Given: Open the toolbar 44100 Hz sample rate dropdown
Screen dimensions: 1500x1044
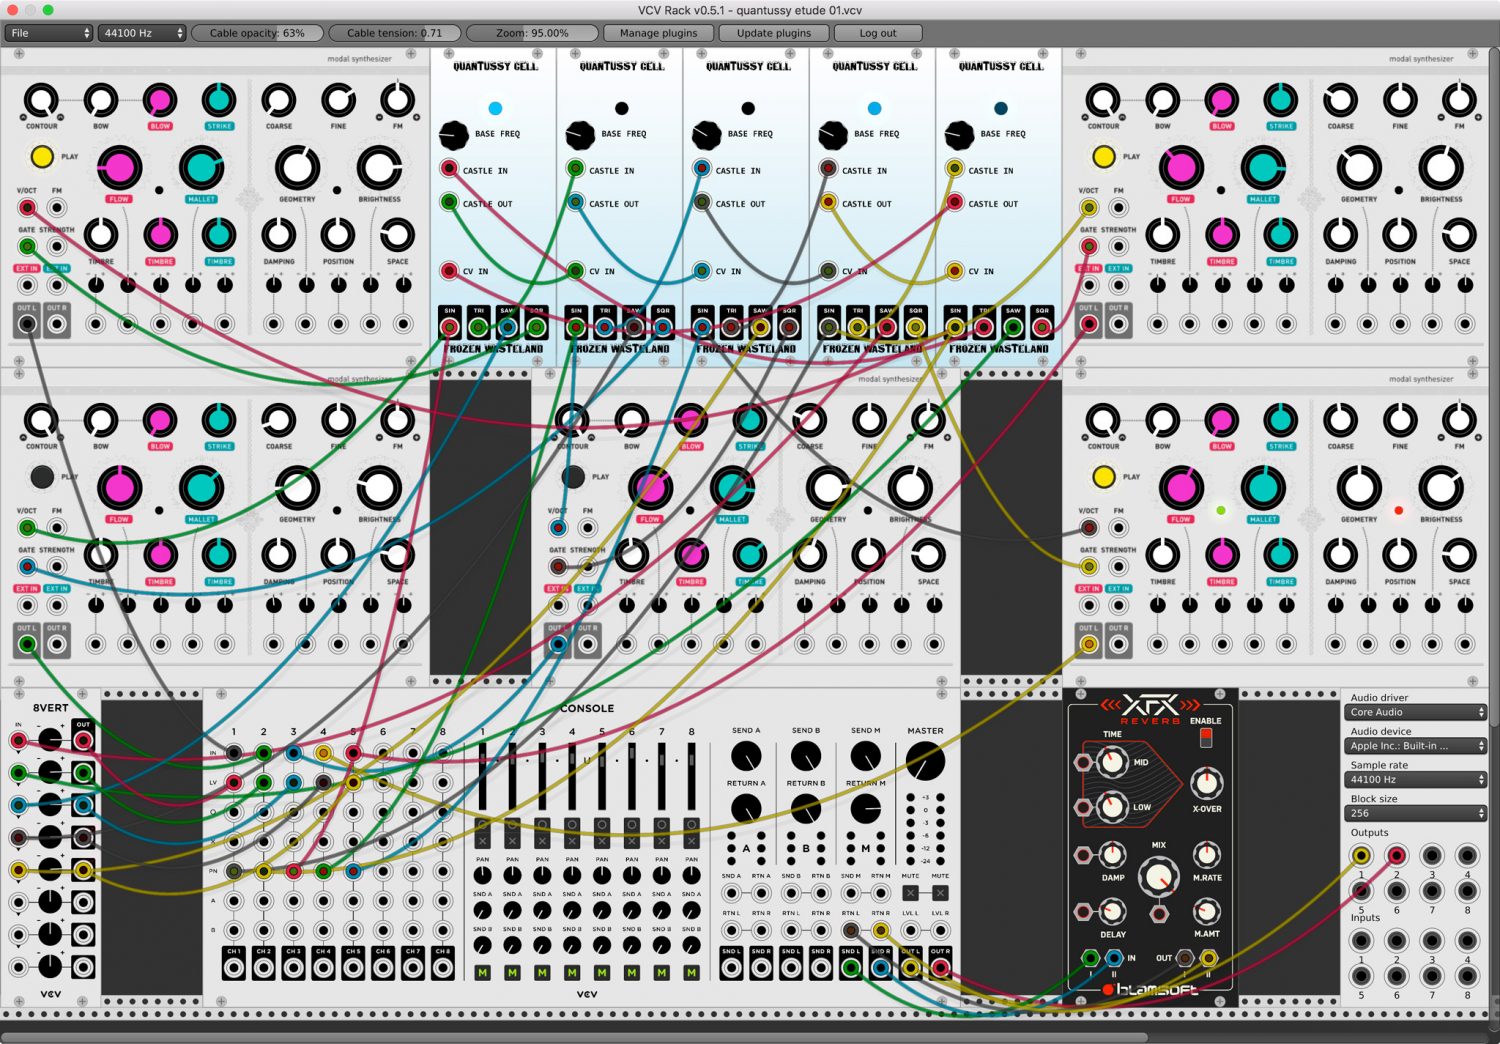Looking at the screenshot, I should pos(142,33).
